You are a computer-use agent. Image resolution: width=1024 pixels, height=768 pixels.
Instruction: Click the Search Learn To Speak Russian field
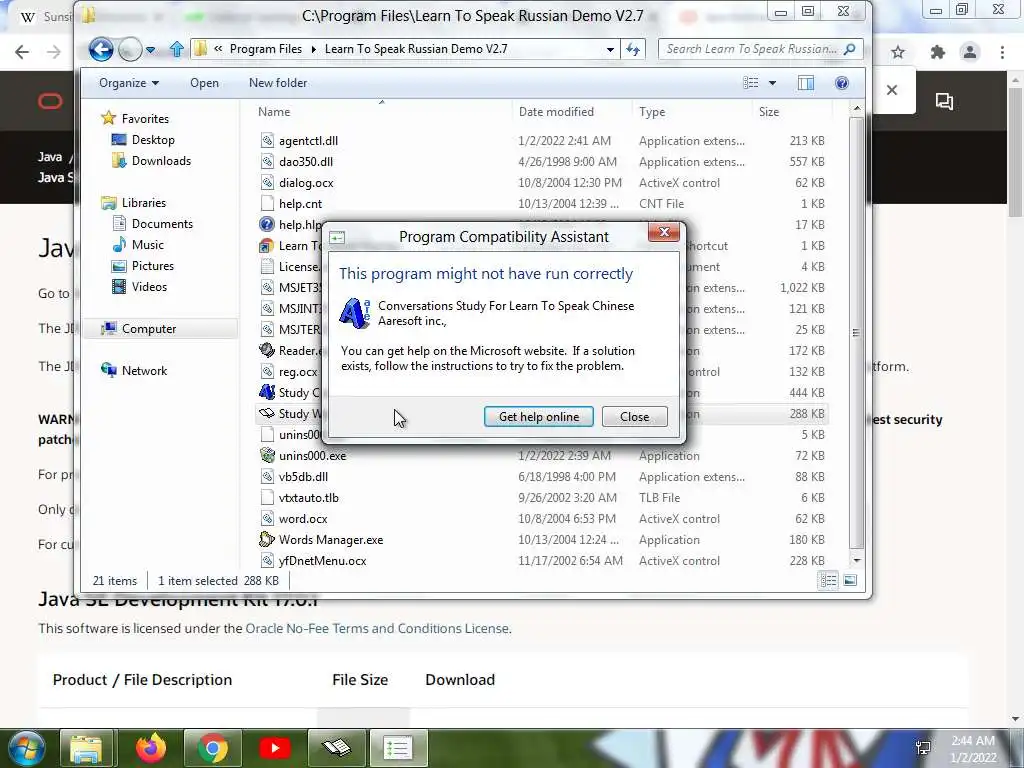tap(761, 49)
